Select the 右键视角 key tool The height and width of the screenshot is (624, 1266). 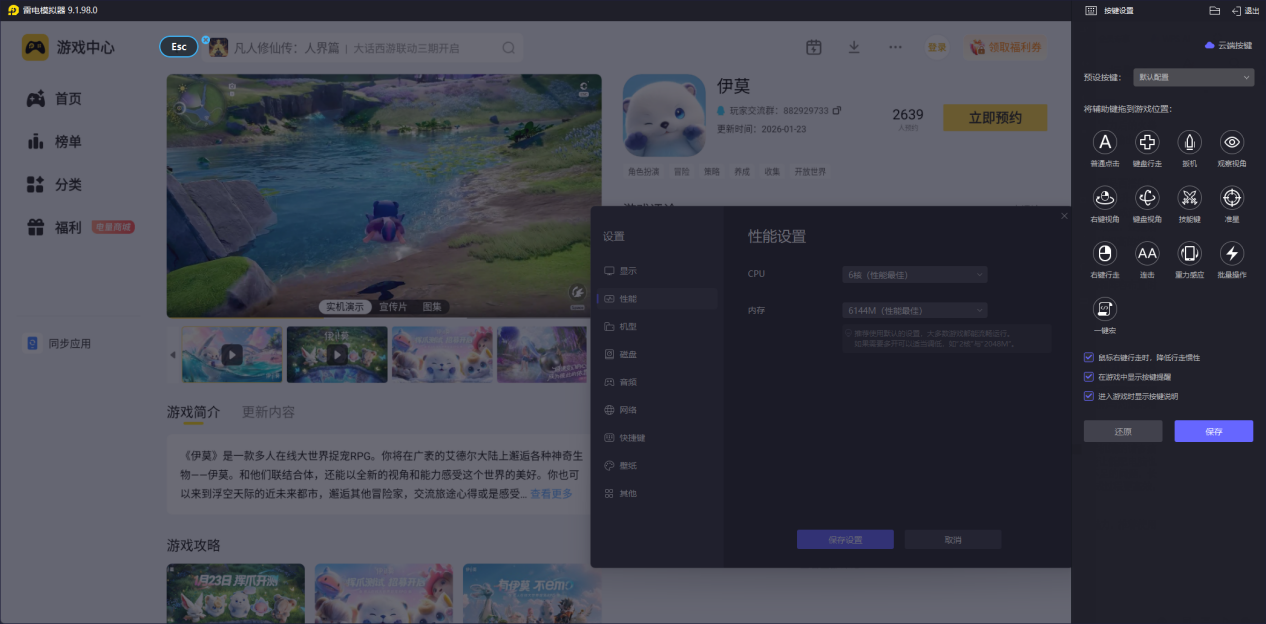pyautogui.click(x=1105, y=198)
